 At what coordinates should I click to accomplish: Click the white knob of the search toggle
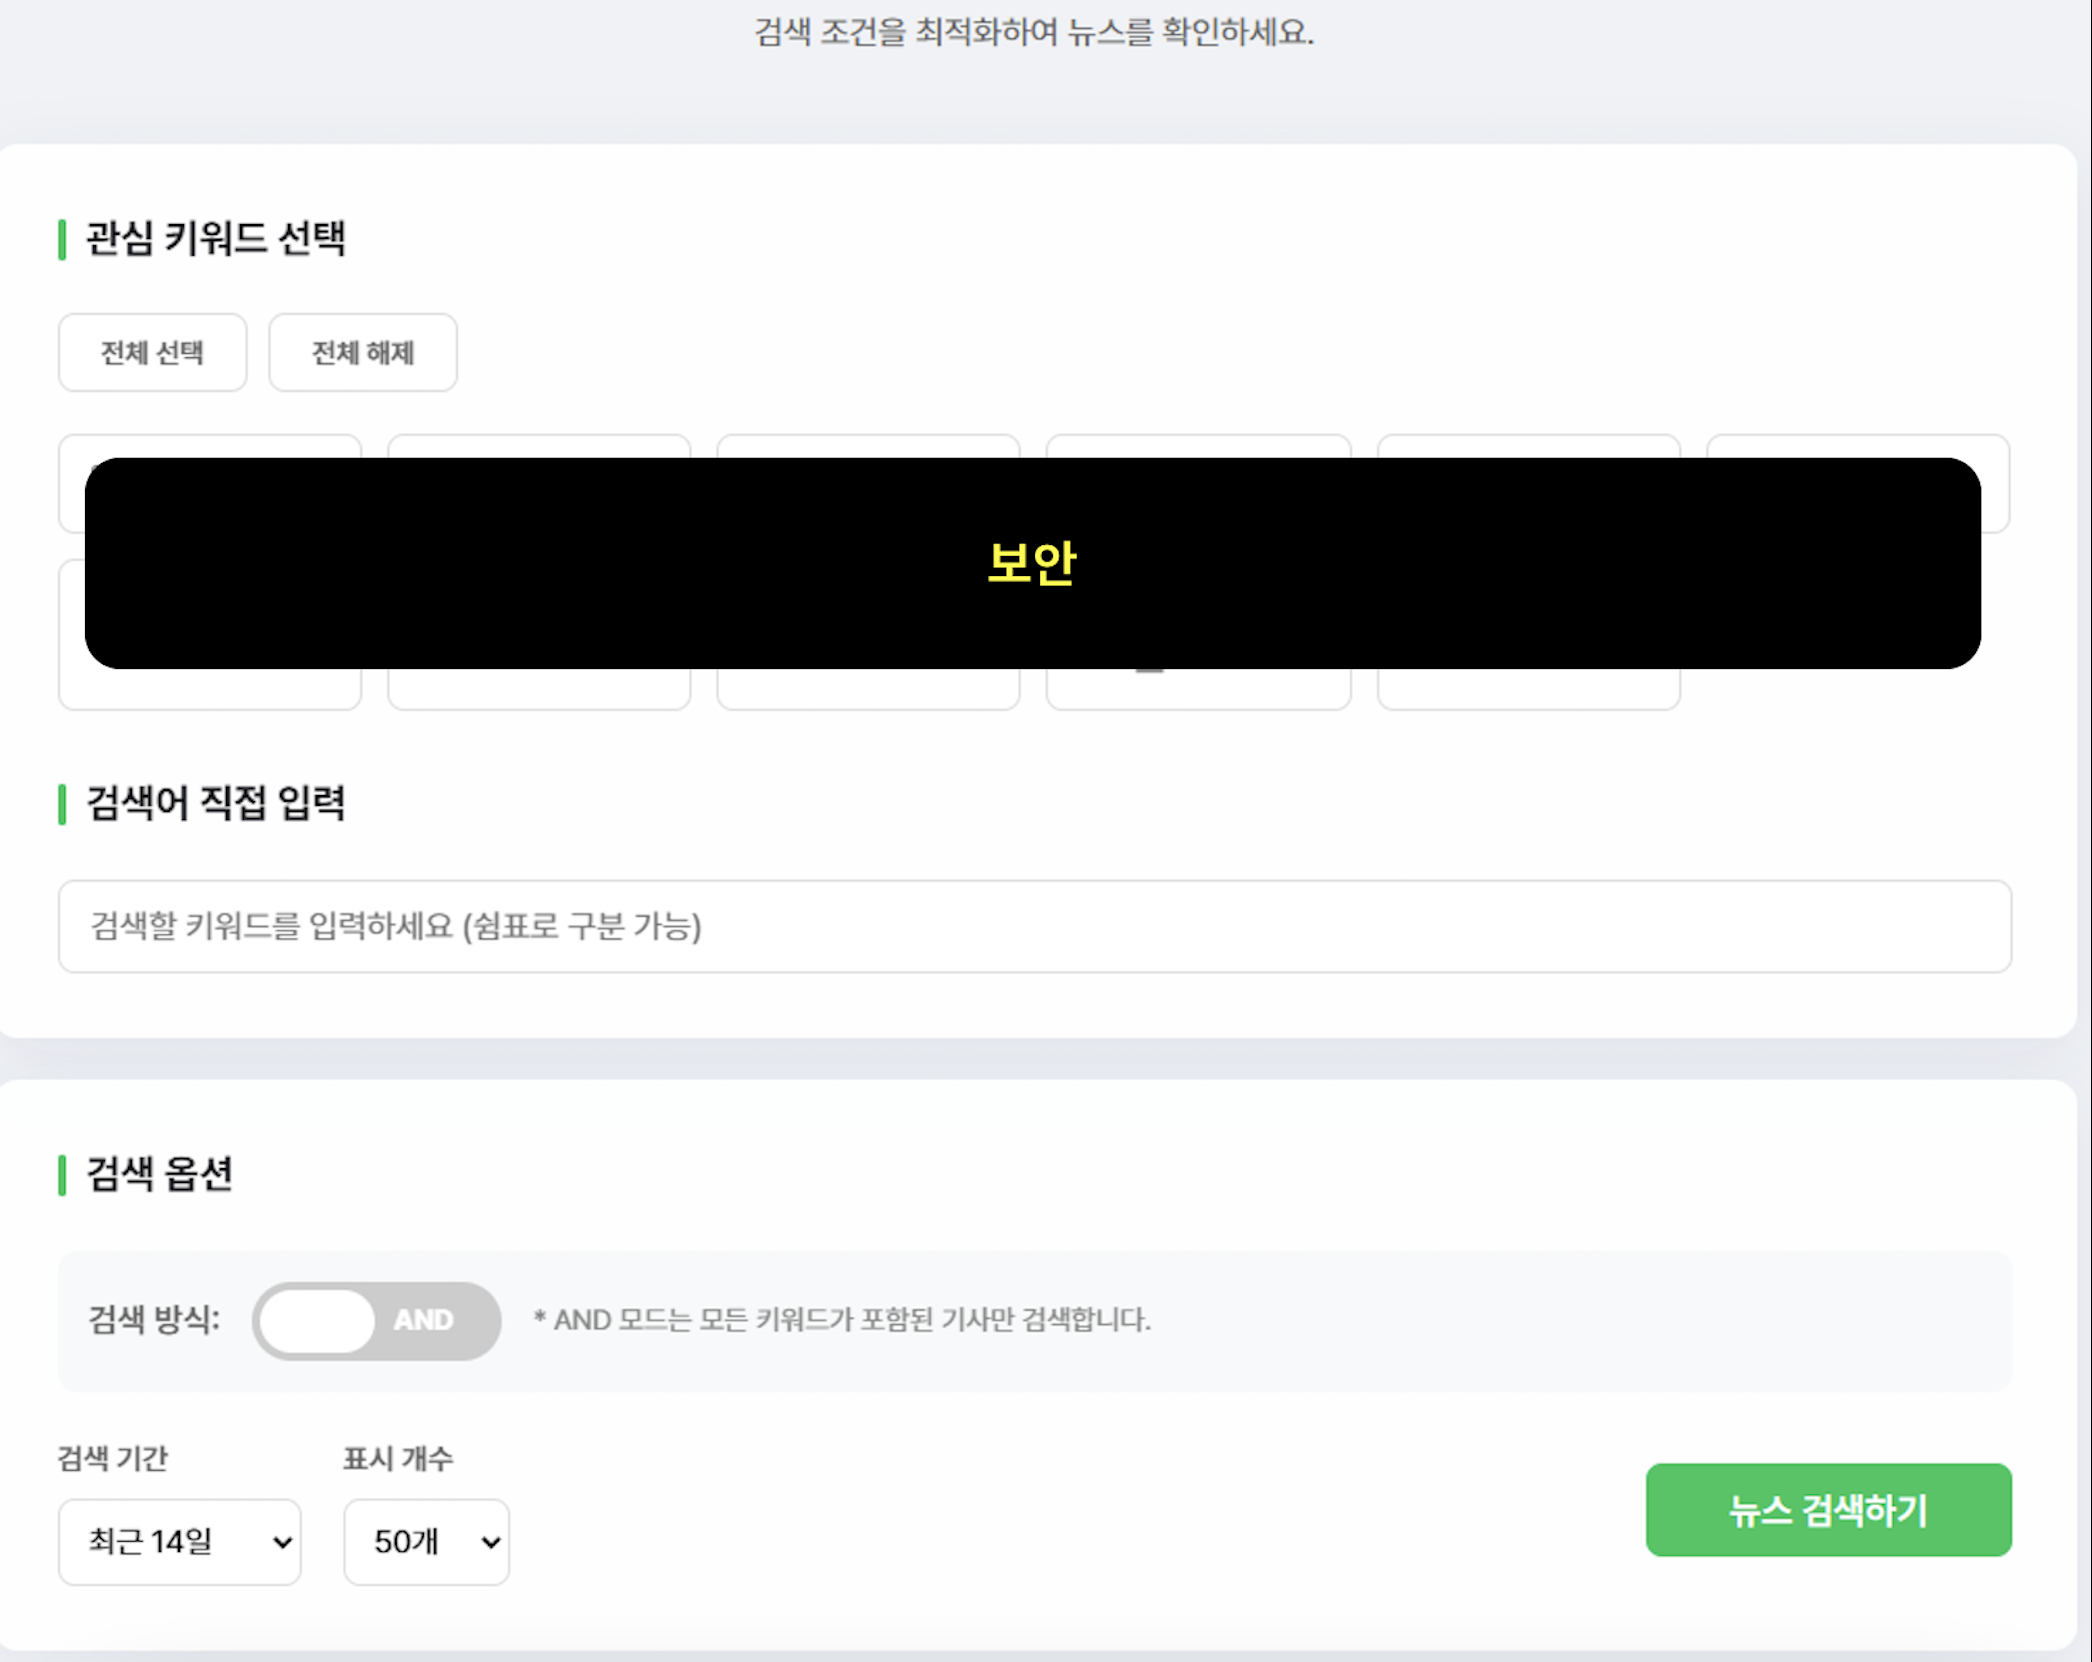click(317, 1320)
